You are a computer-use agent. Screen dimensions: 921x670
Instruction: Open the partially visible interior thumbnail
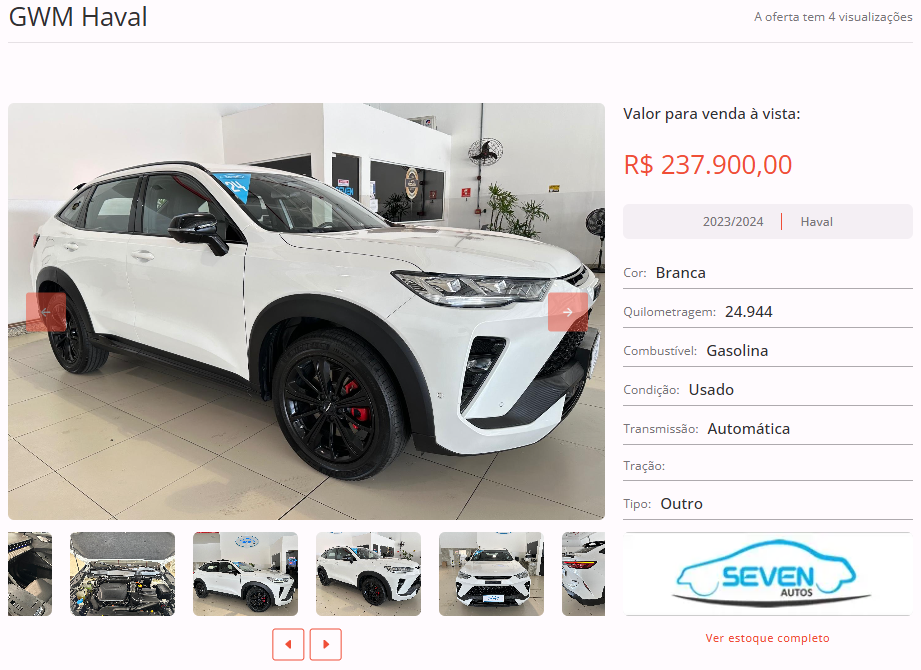(30, 574)
